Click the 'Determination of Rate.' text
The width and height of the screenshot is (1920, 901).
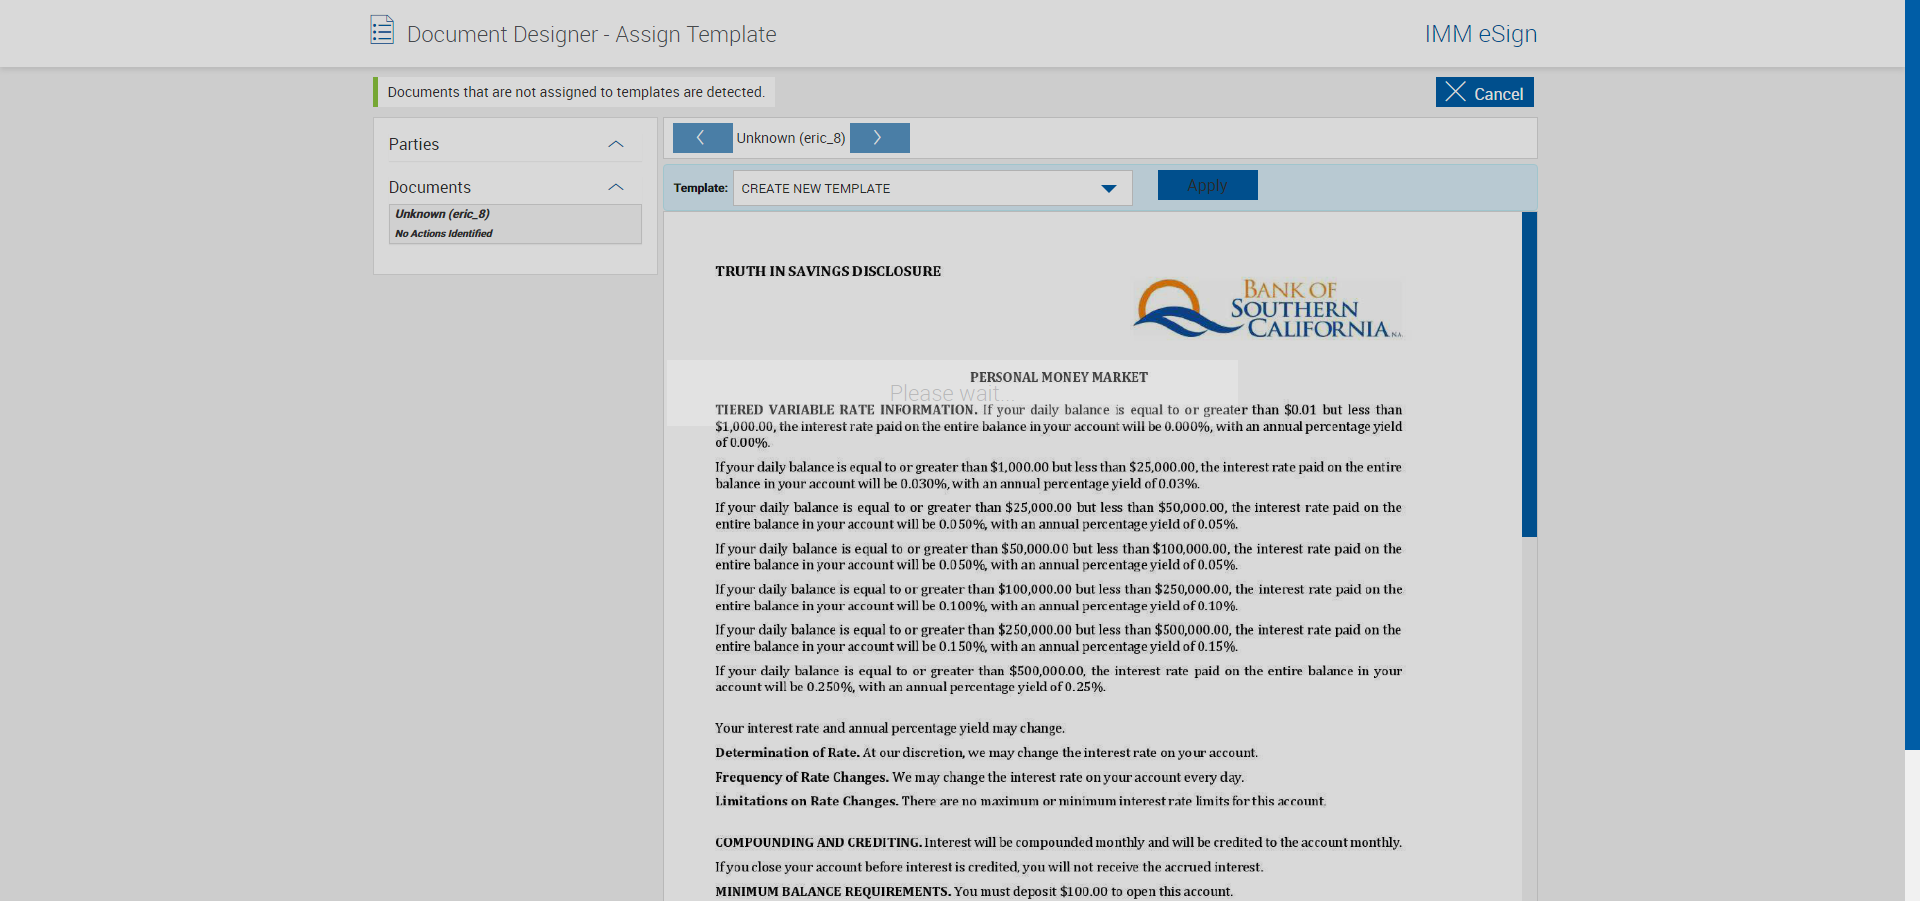tap(787, 753)
